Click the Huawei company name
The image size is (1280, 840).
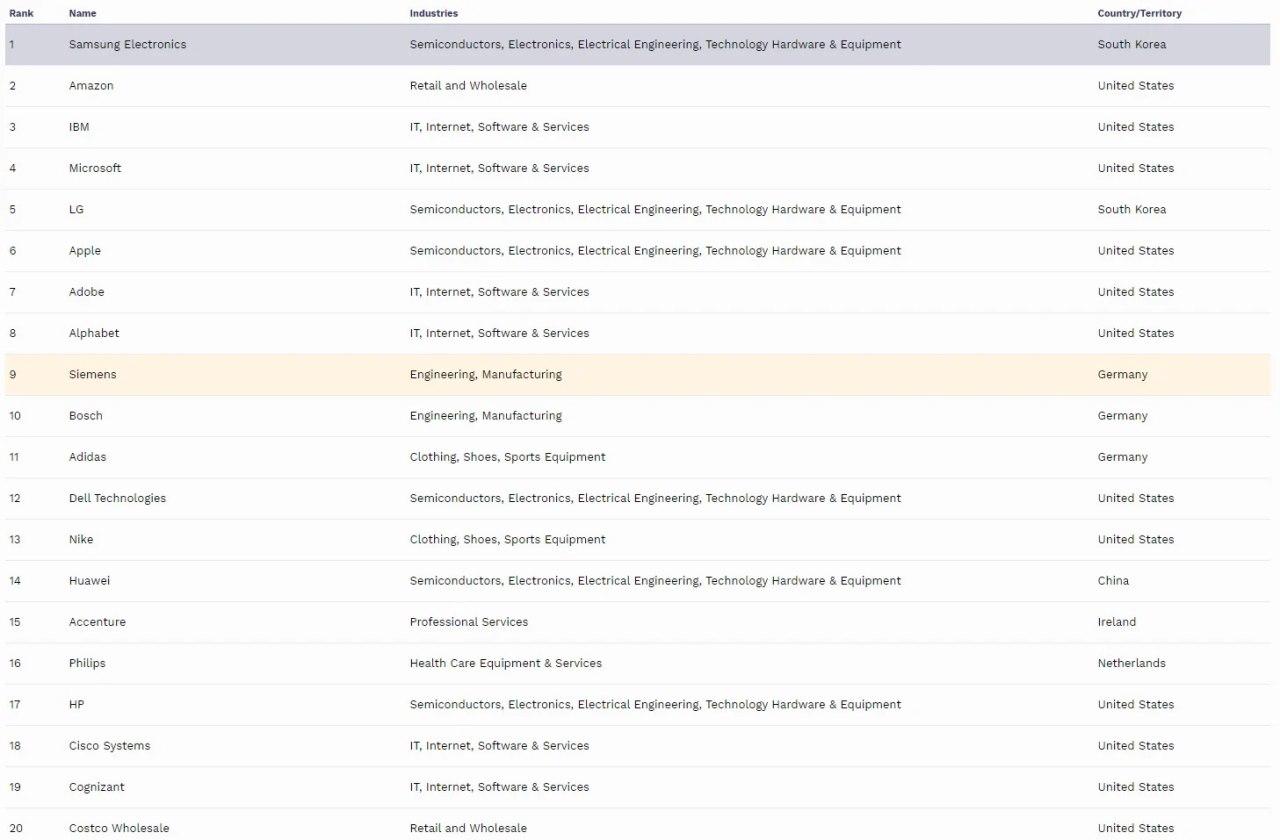coord(89,581)
